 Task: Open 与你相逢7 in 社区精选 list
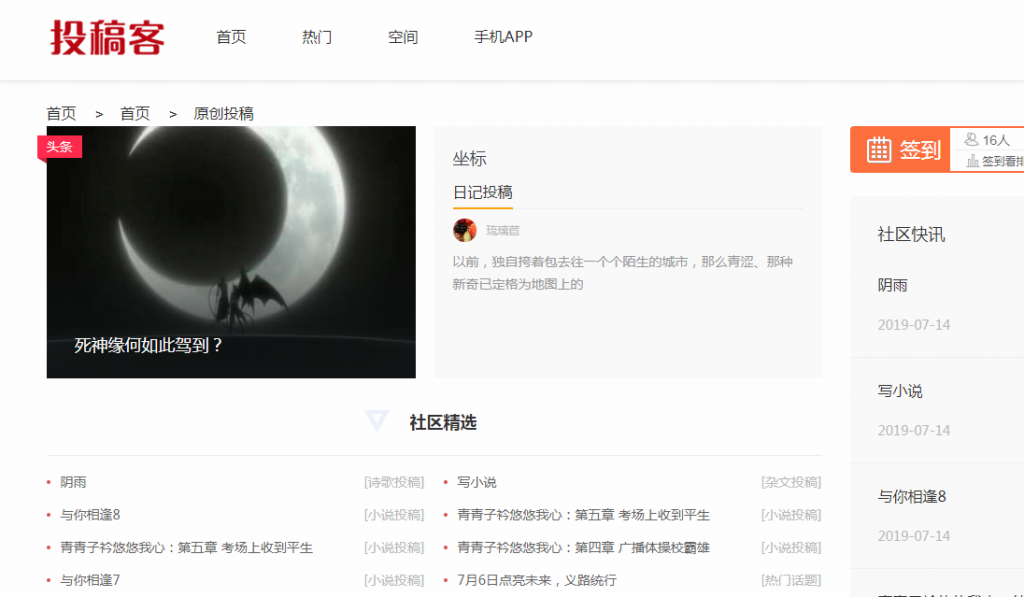(90, 580)
